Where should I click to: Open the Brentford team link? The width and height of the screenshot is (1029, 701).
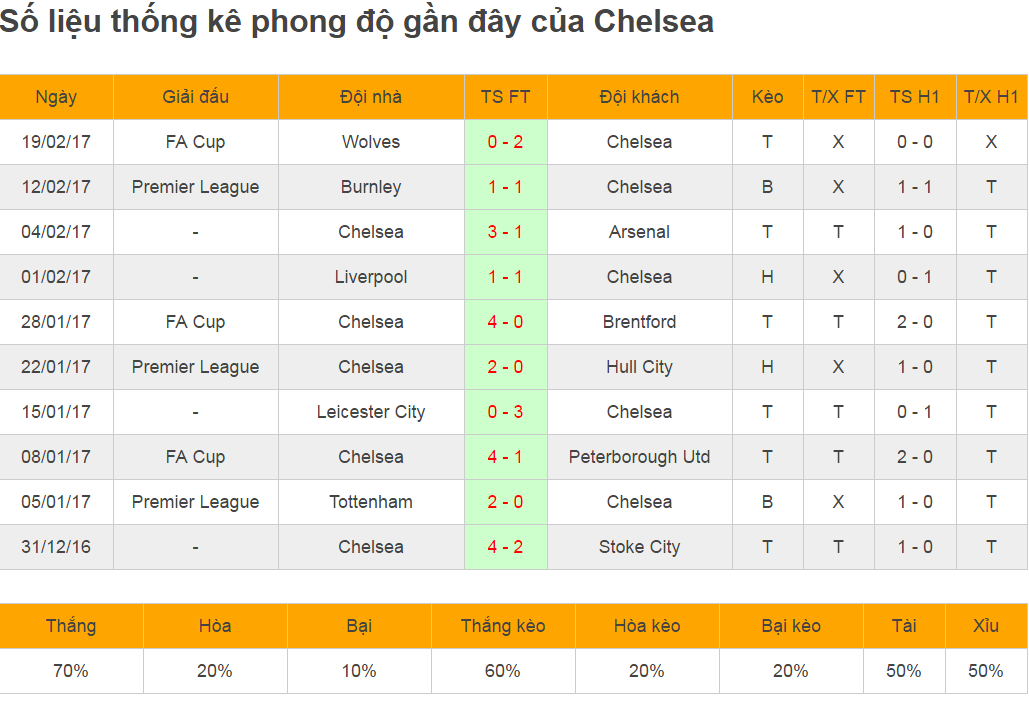coord(639,322)
